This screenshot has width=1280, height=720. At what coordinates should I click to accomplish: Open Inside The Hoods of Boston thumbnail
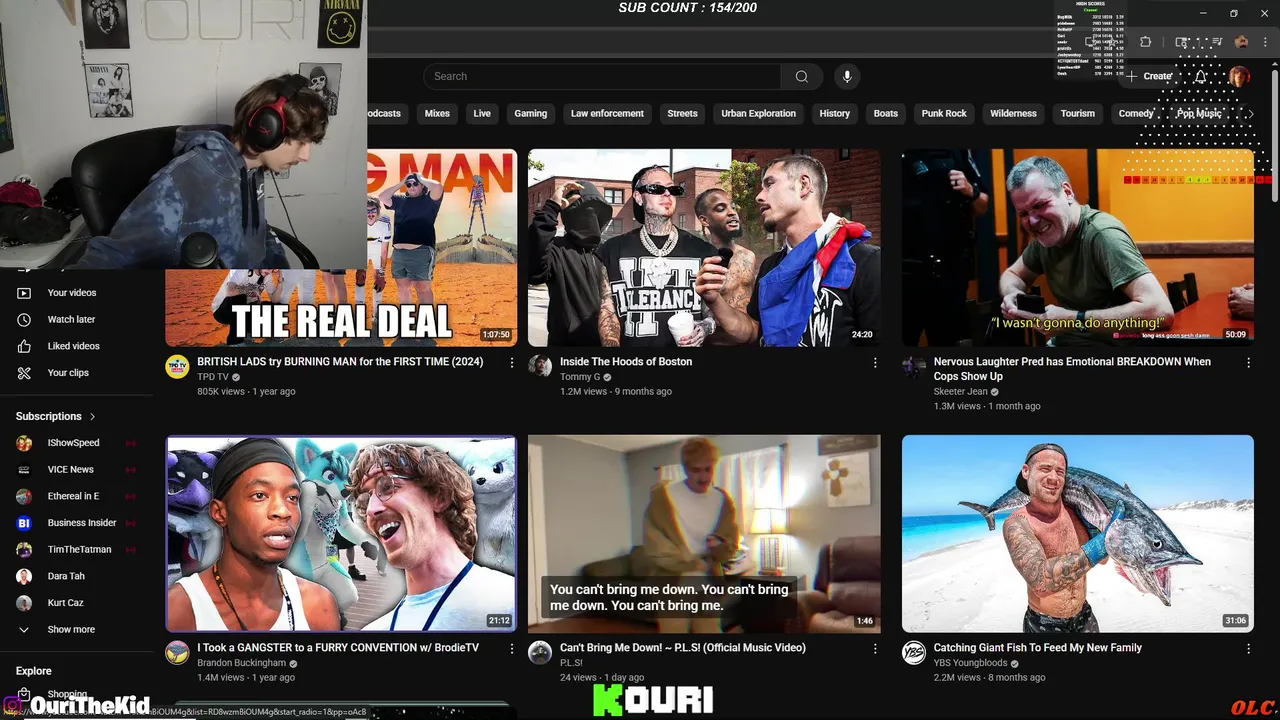click(x=704, y=248)
